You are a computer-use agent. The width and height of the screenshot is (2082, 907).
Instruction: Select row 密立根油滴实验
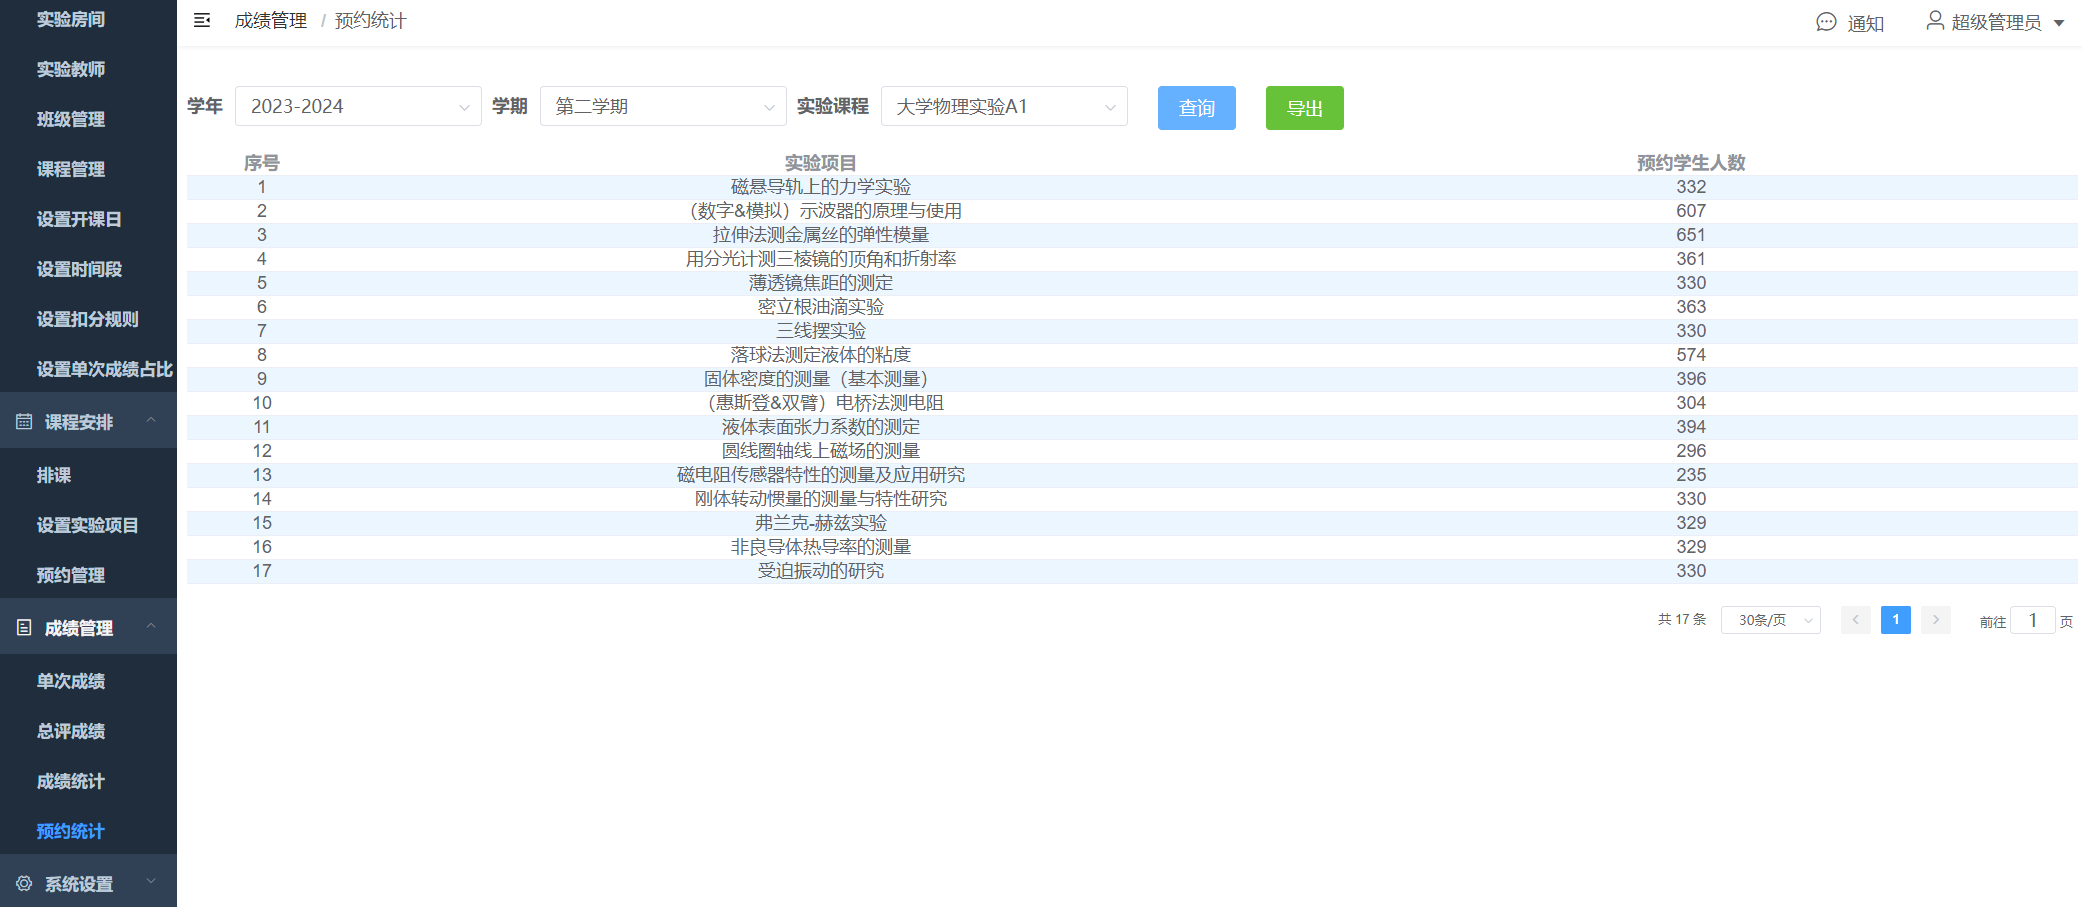[x=1132, y=307]
